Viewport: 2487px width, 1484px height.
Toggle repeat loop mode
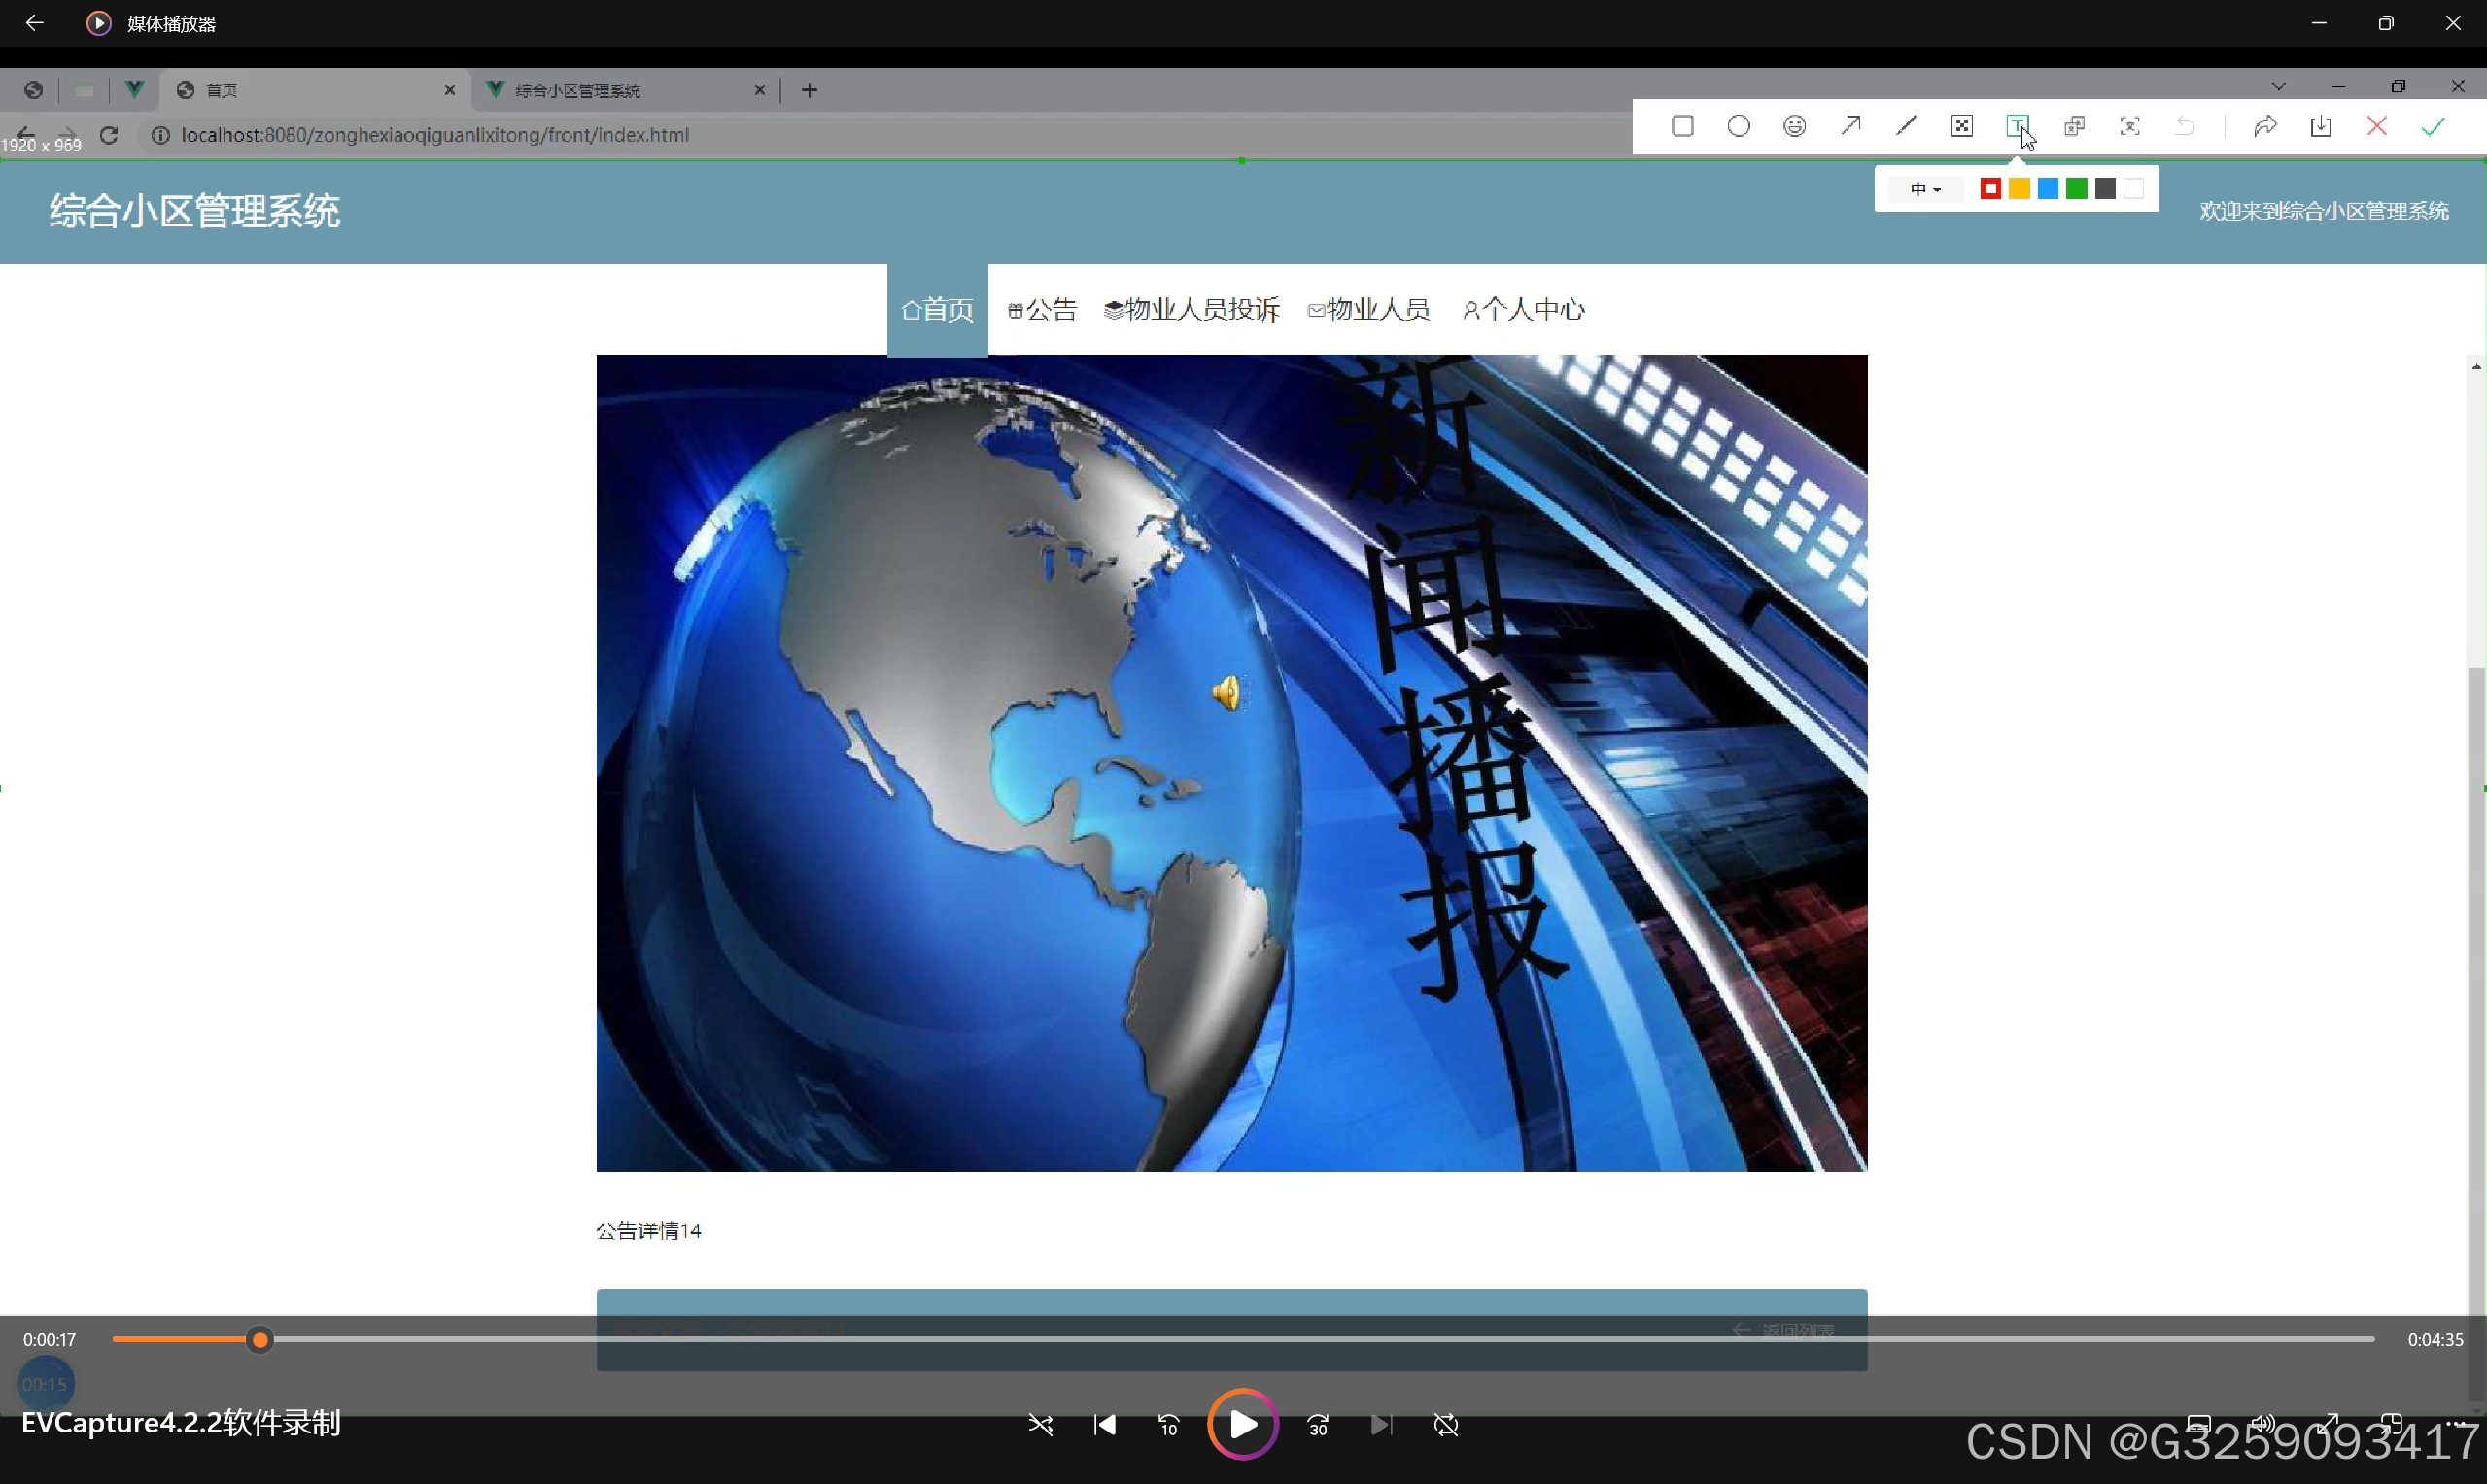tap(1445, 1424)
